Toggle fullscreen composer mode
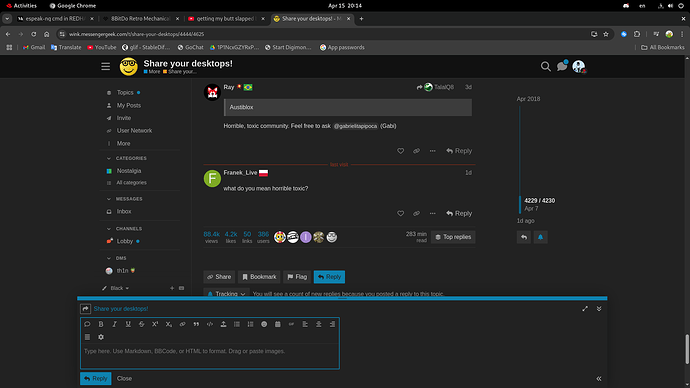This screenshot has width=690, height=388. click(x=585, y=309)
